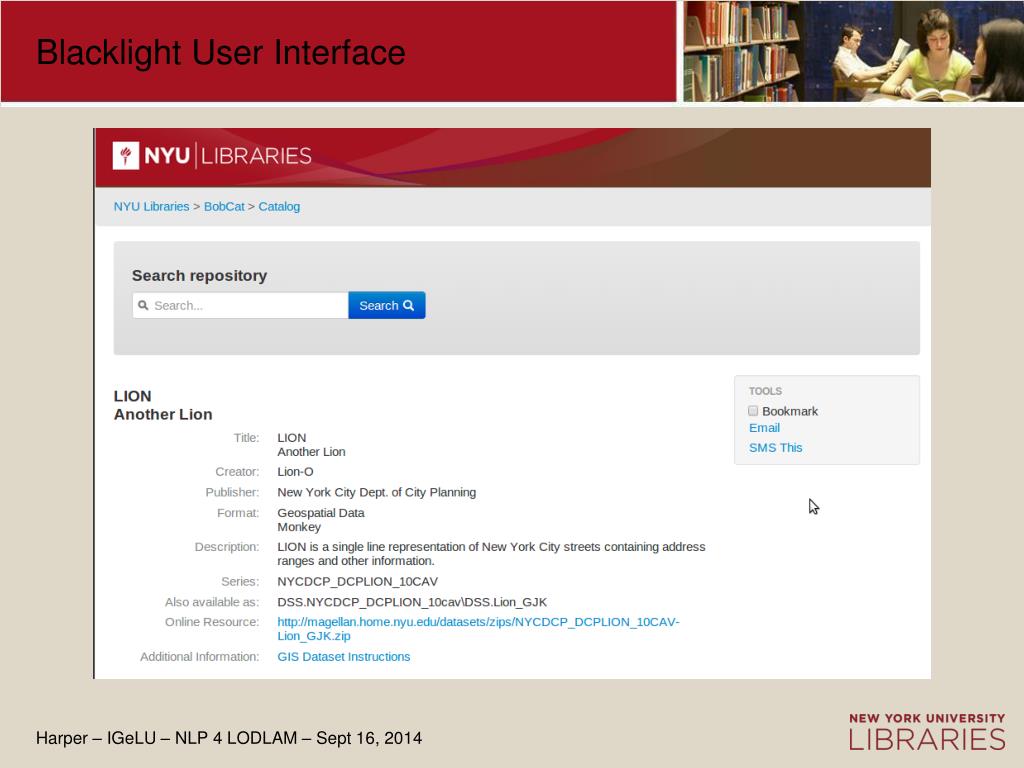
Task: Click the blue Search button
Action: tap(387, 305)
